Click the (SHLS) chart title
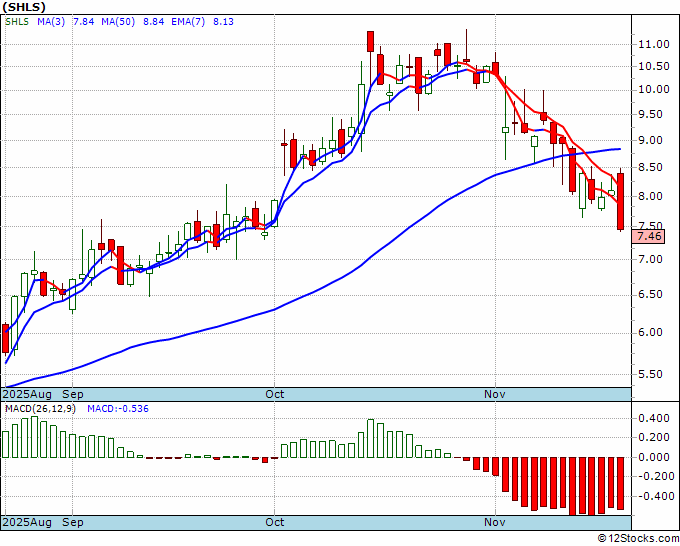This screenshot has height=546, width=680. click(24, 7)
